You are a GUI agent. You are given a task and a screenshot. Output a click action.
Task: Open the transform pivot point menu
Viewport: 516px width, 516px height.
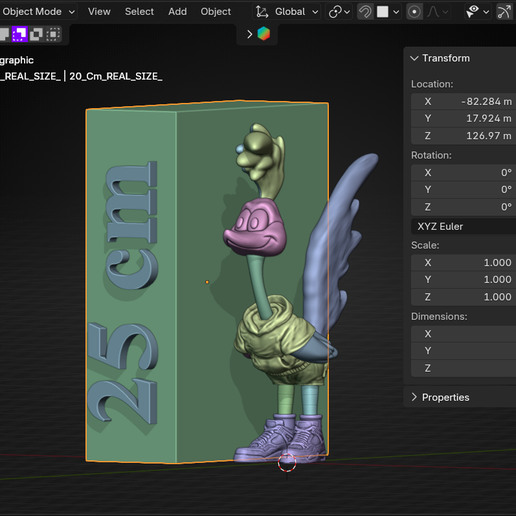[x=339, y=12]
